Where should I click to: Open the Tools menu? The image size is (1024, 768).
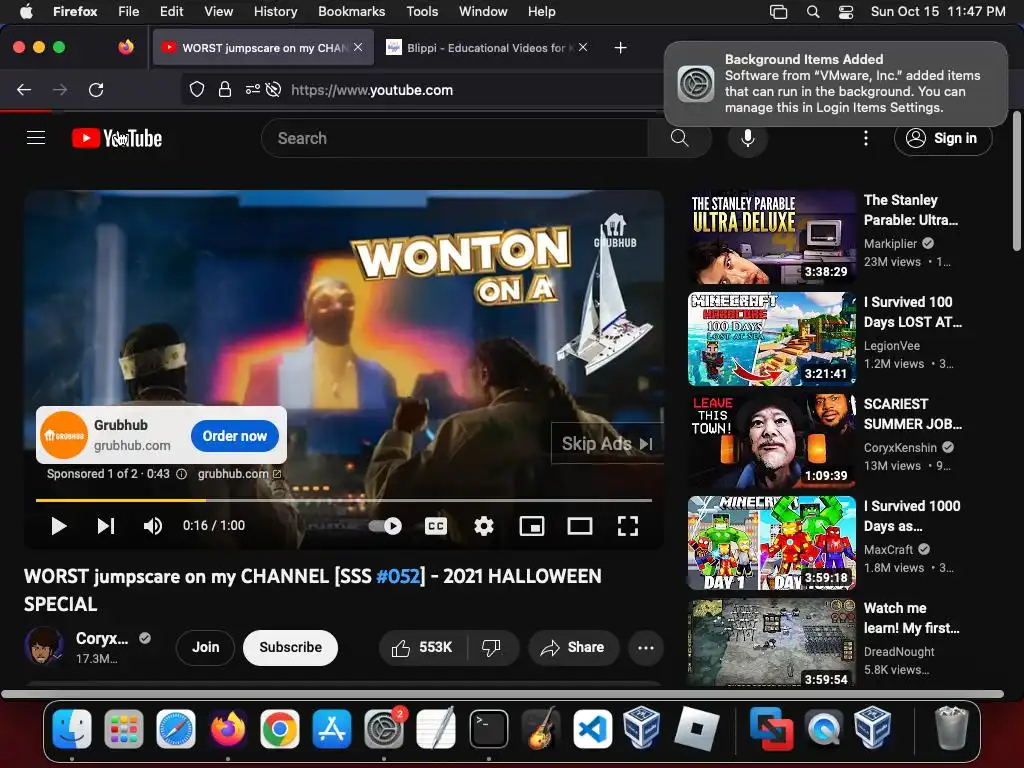(x=422, y=11)
